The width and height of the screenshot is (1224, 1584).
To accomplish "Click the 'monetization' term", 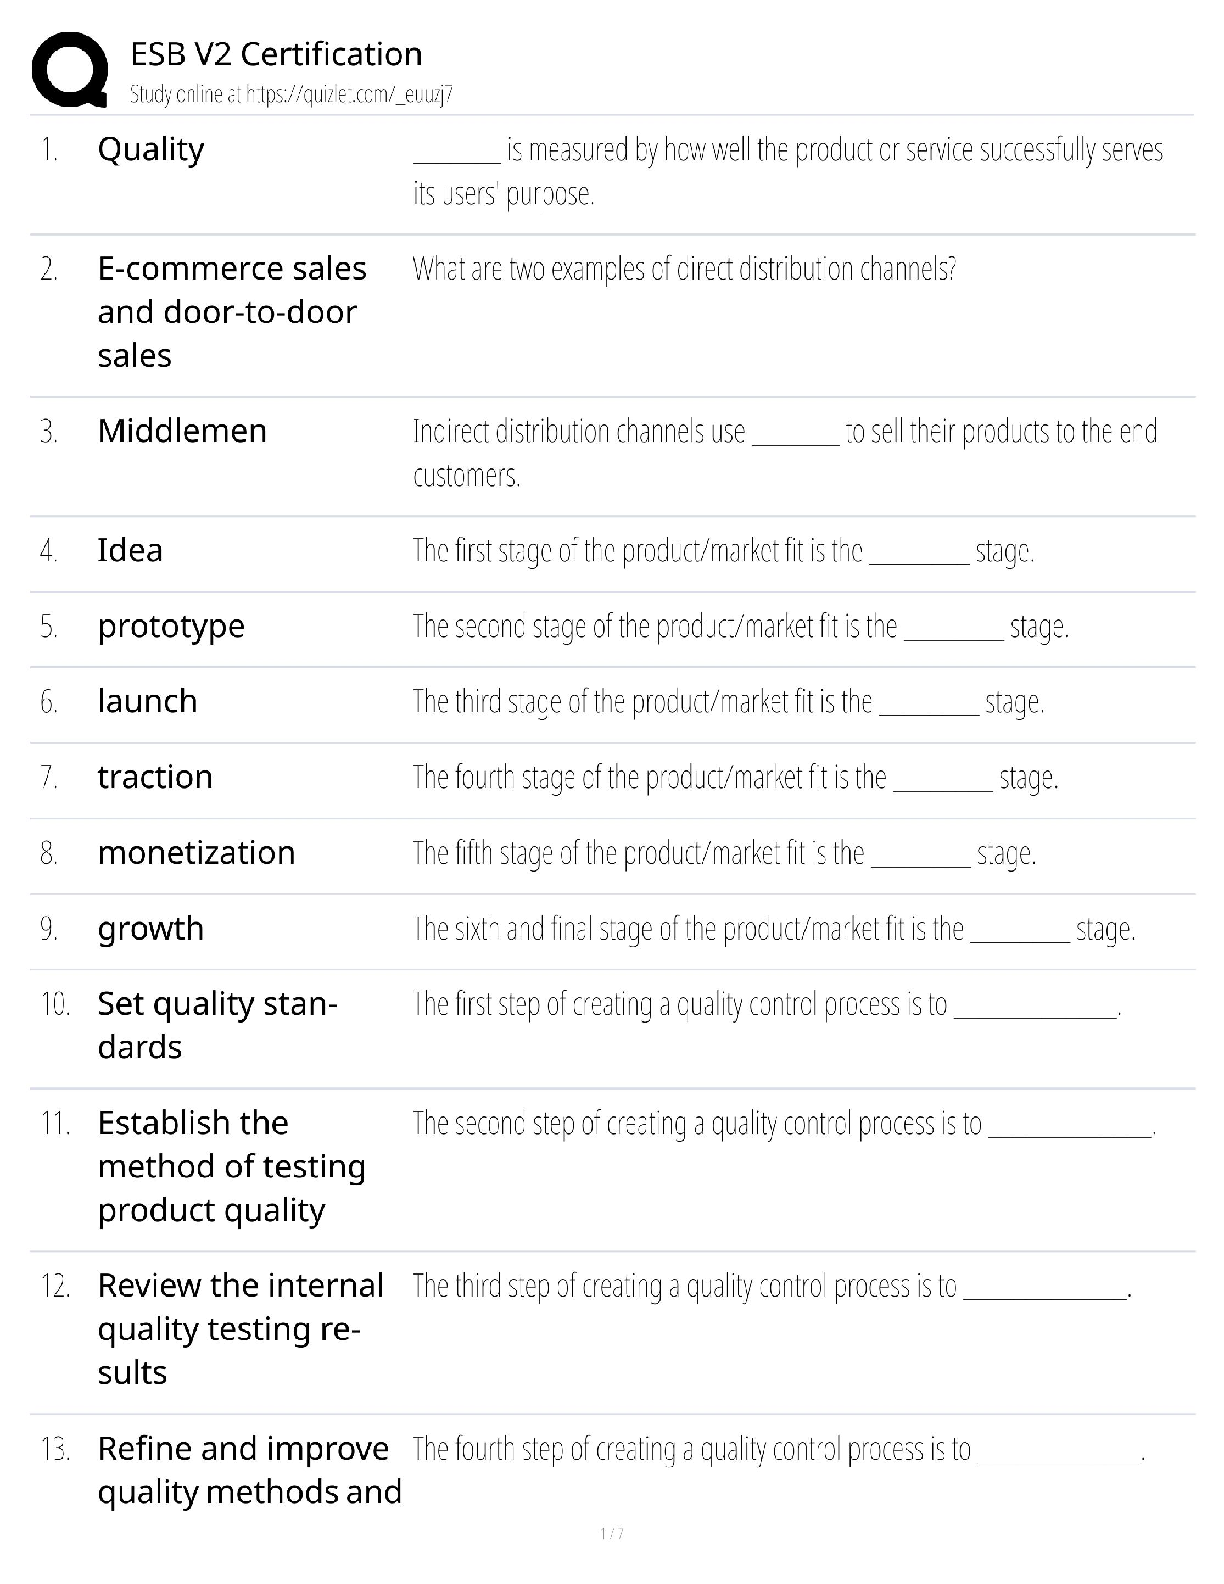I will (196, 853).
